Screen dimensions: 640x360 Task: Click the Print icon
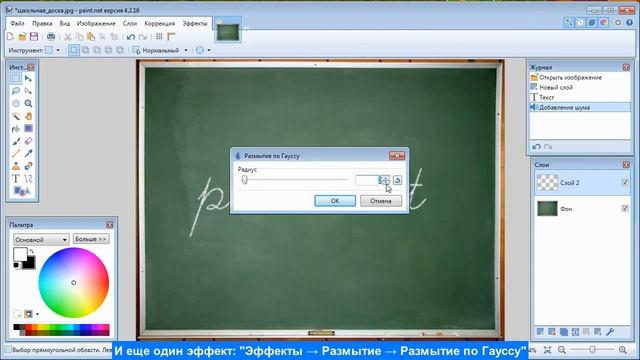coord(51,37)
